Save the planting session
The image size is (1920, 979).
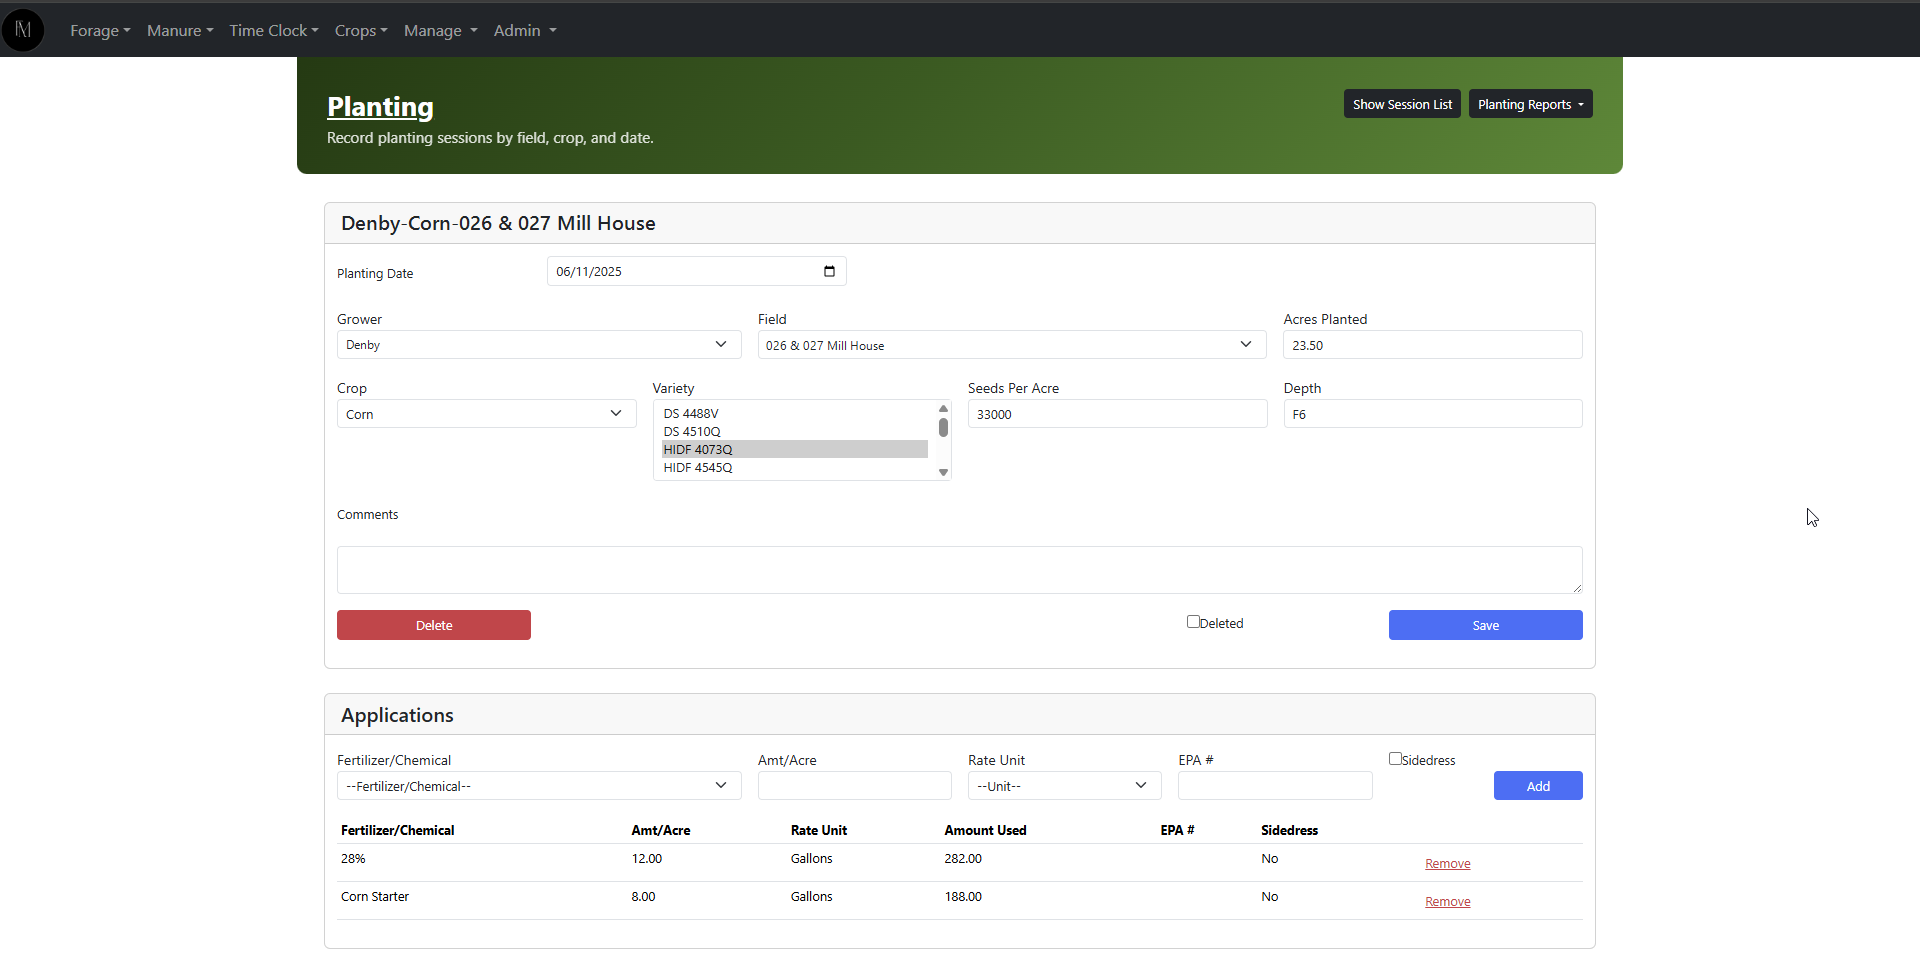(1485, 625)
